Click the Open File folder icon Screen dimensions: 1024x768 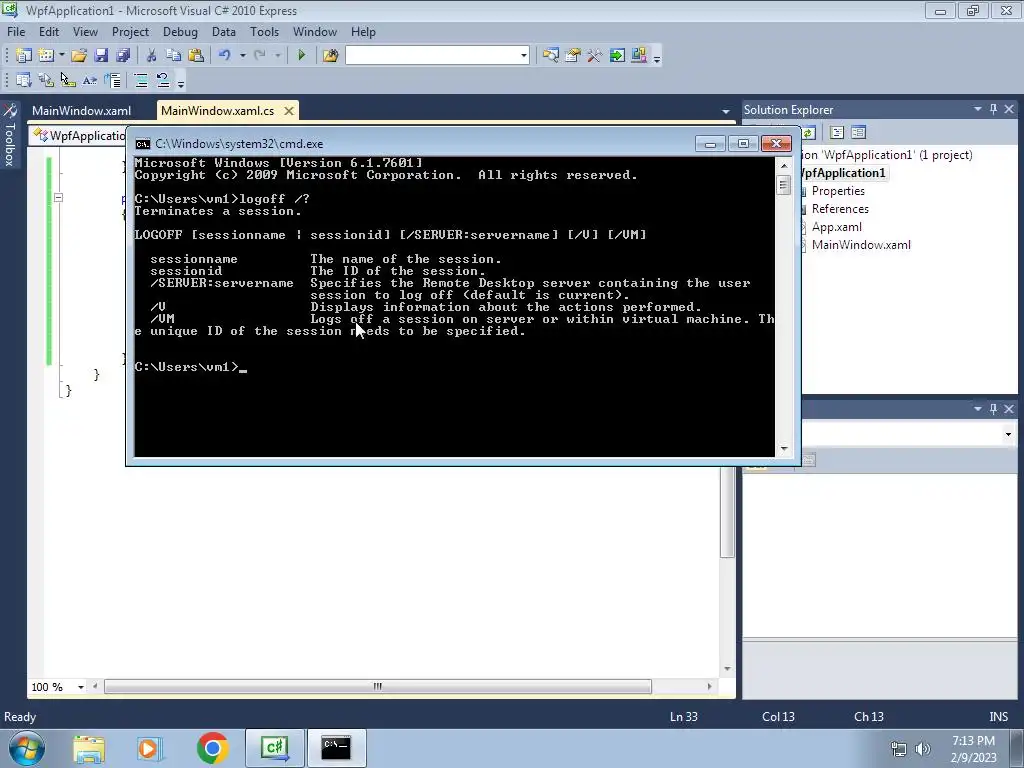pos(79,56)
